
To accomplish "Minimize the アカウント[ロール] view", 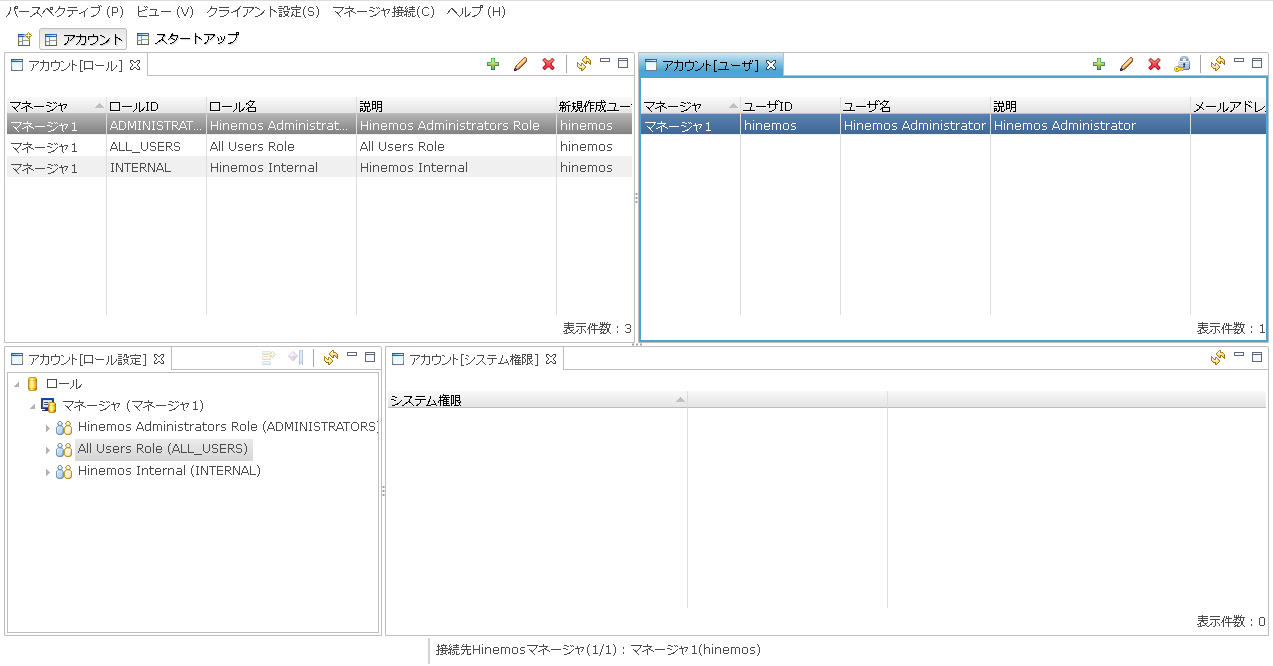I will tap(605, 62).
